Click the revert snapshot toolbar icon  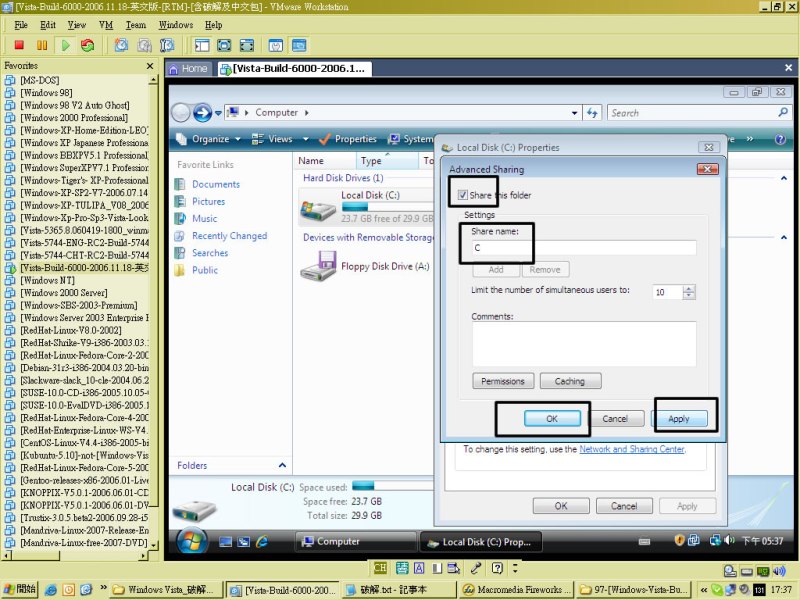pos(144,45)
